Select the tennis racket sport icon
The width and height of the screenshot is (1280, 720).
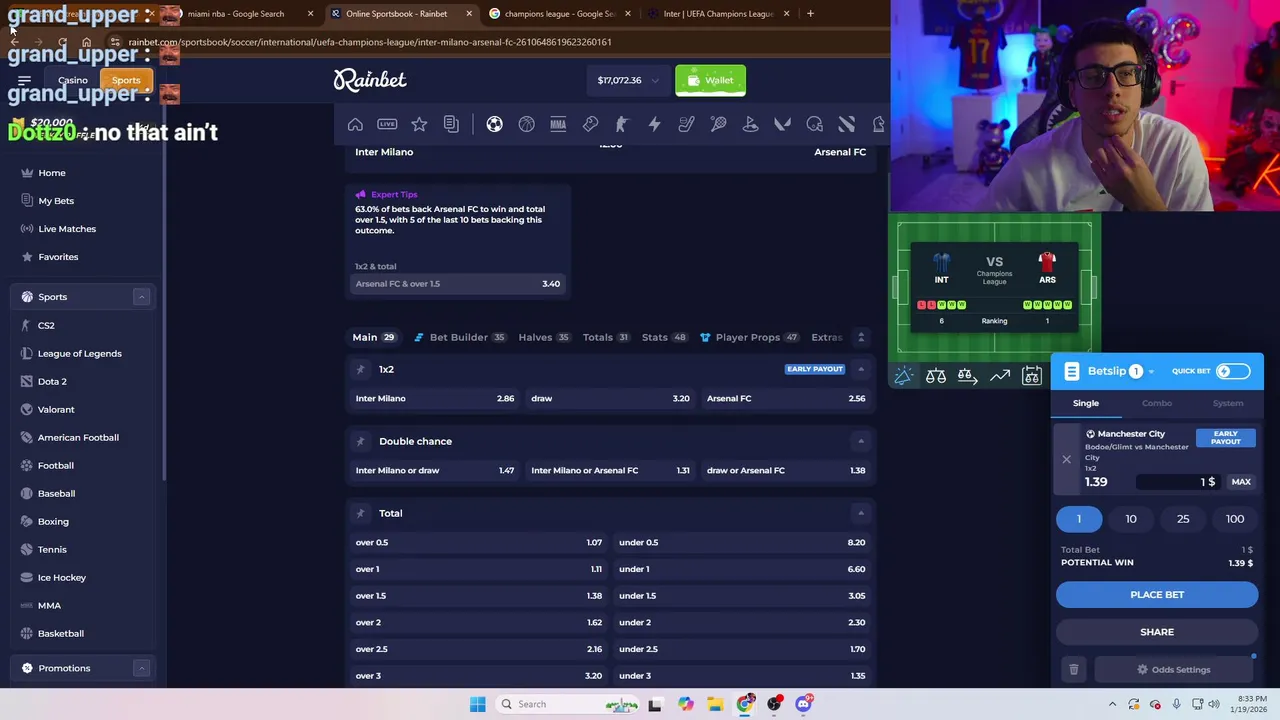(718, 124)
